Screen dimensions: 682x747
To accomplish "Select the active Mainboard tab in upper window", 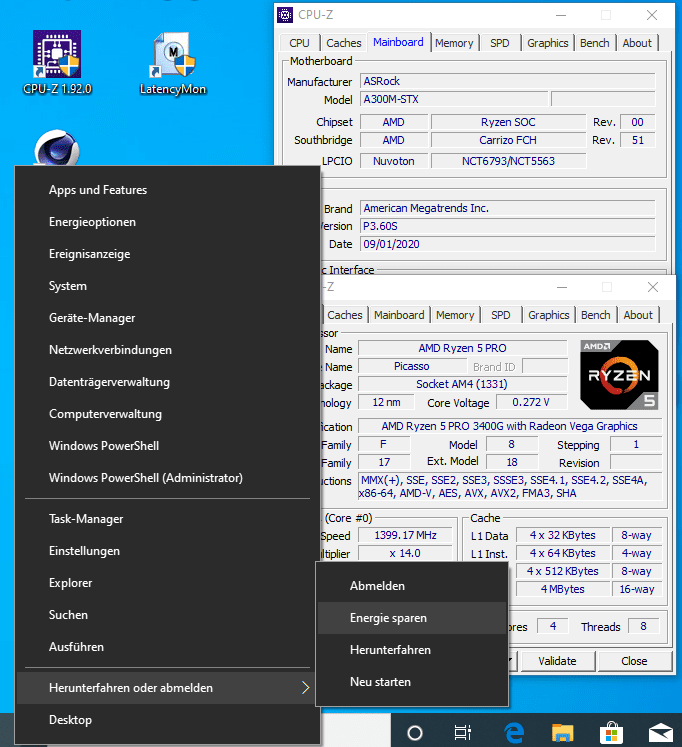I will tap(398, 42).
